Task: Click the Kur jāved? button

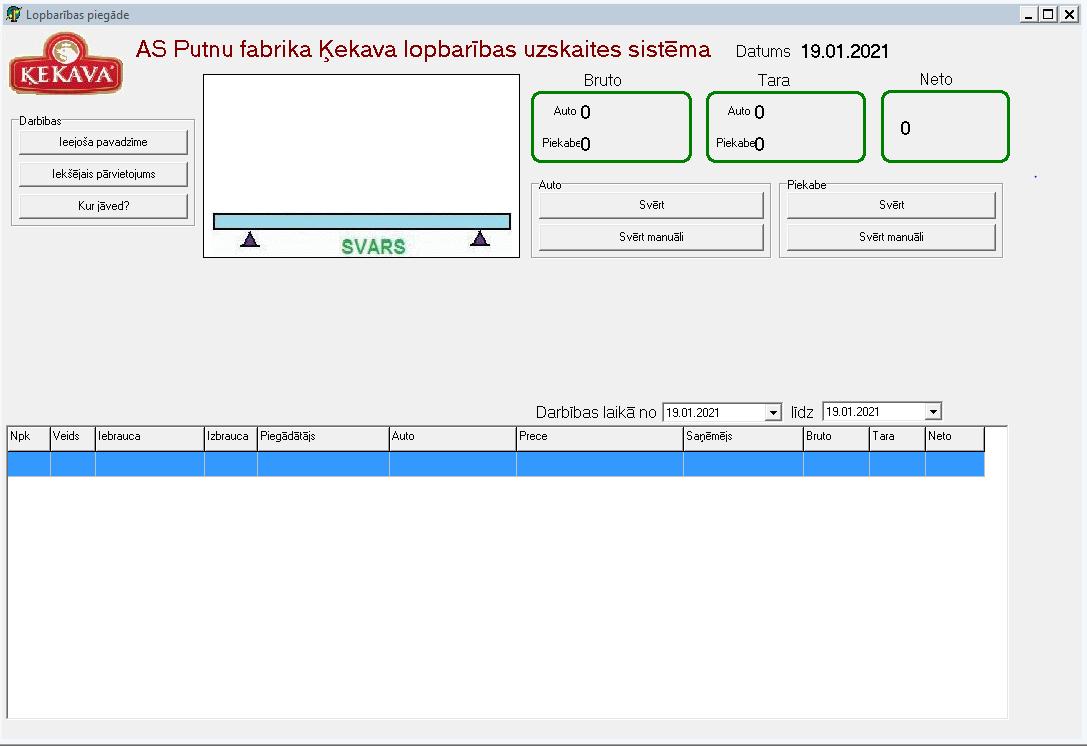Action: pyautogui.click(x=103, y=206)
